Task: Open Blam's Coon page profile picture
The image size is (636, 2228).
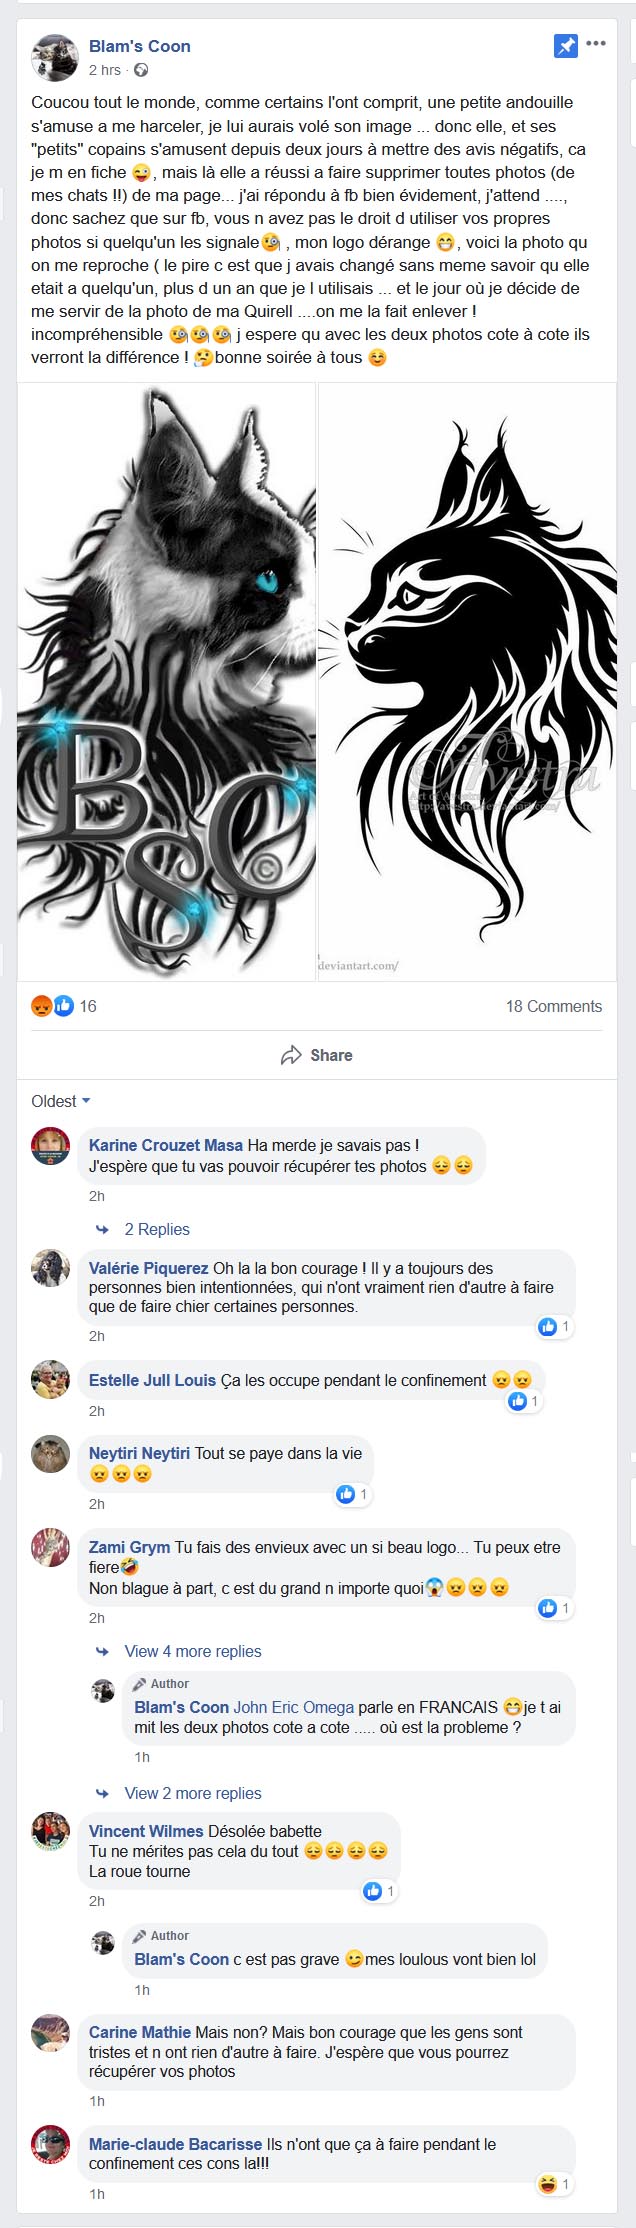Action: [55, 57]
